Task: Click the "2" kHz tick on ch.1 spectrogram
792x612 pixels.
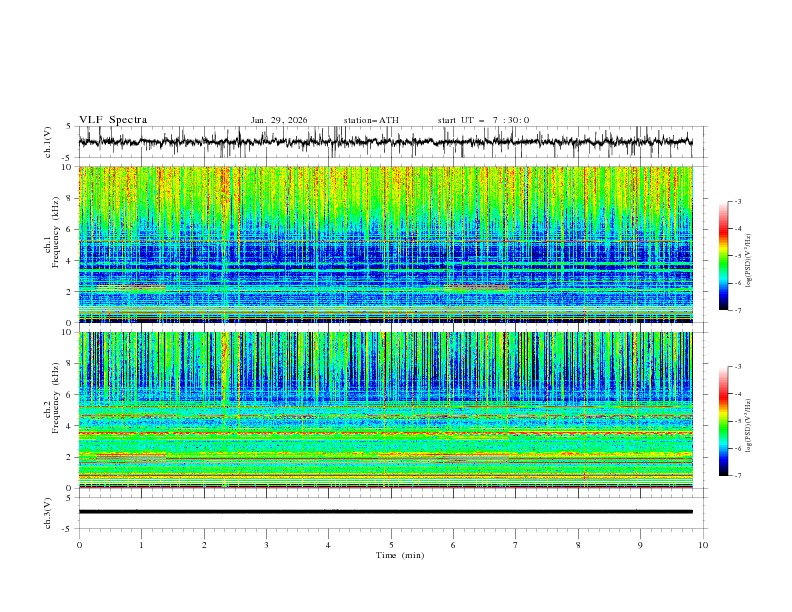Action: 71,292
